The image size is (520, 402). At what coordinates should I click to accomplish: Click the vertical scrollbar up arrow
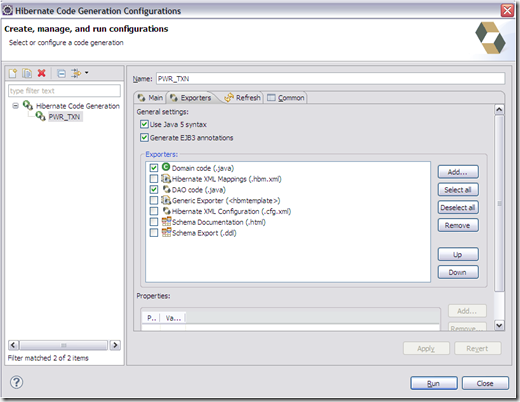pos(499,110)
